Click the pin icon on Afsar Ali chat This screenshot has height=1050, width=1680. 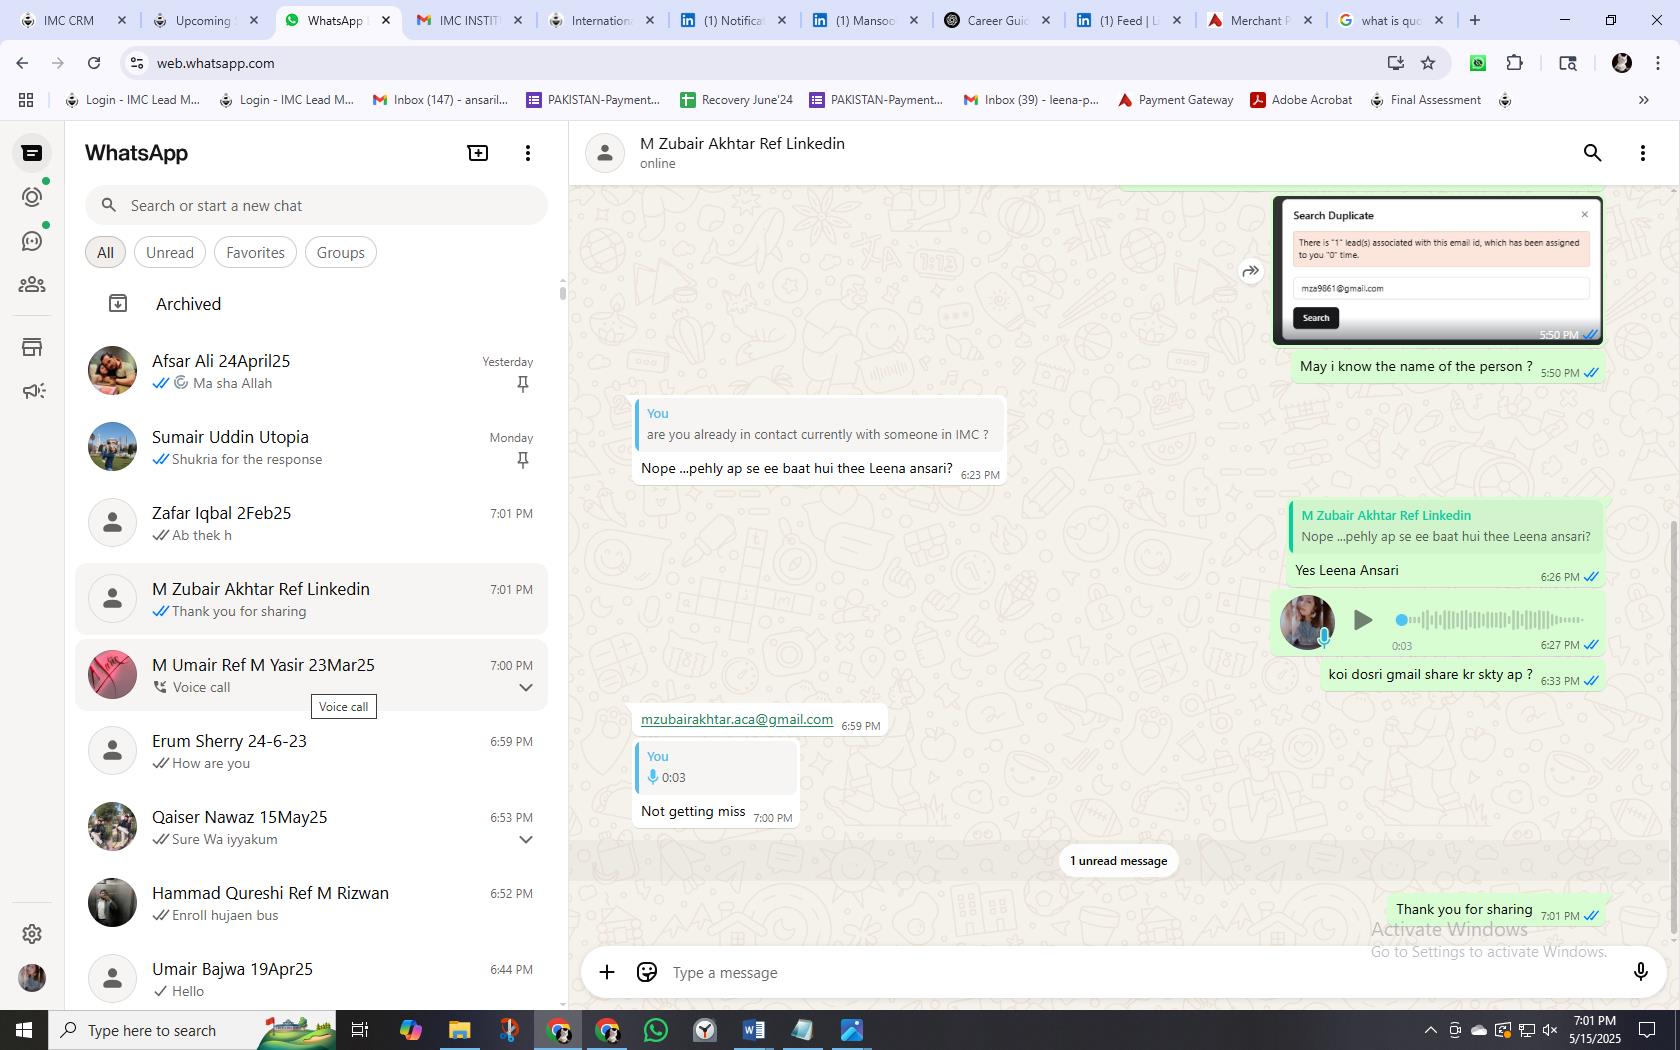[522, 384]
